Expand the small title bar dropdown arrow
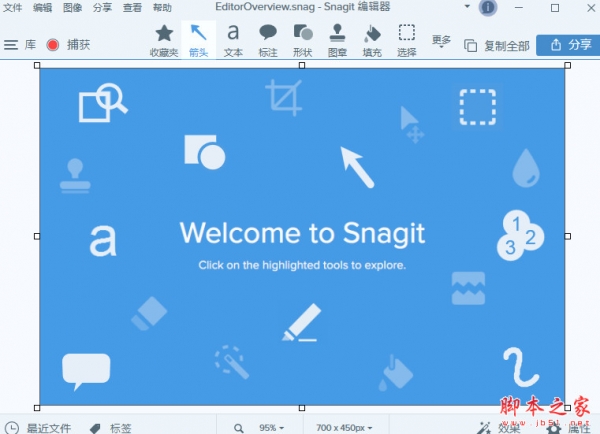The width and height of the screenshot is (600, 434). click(x=467, y=7)
